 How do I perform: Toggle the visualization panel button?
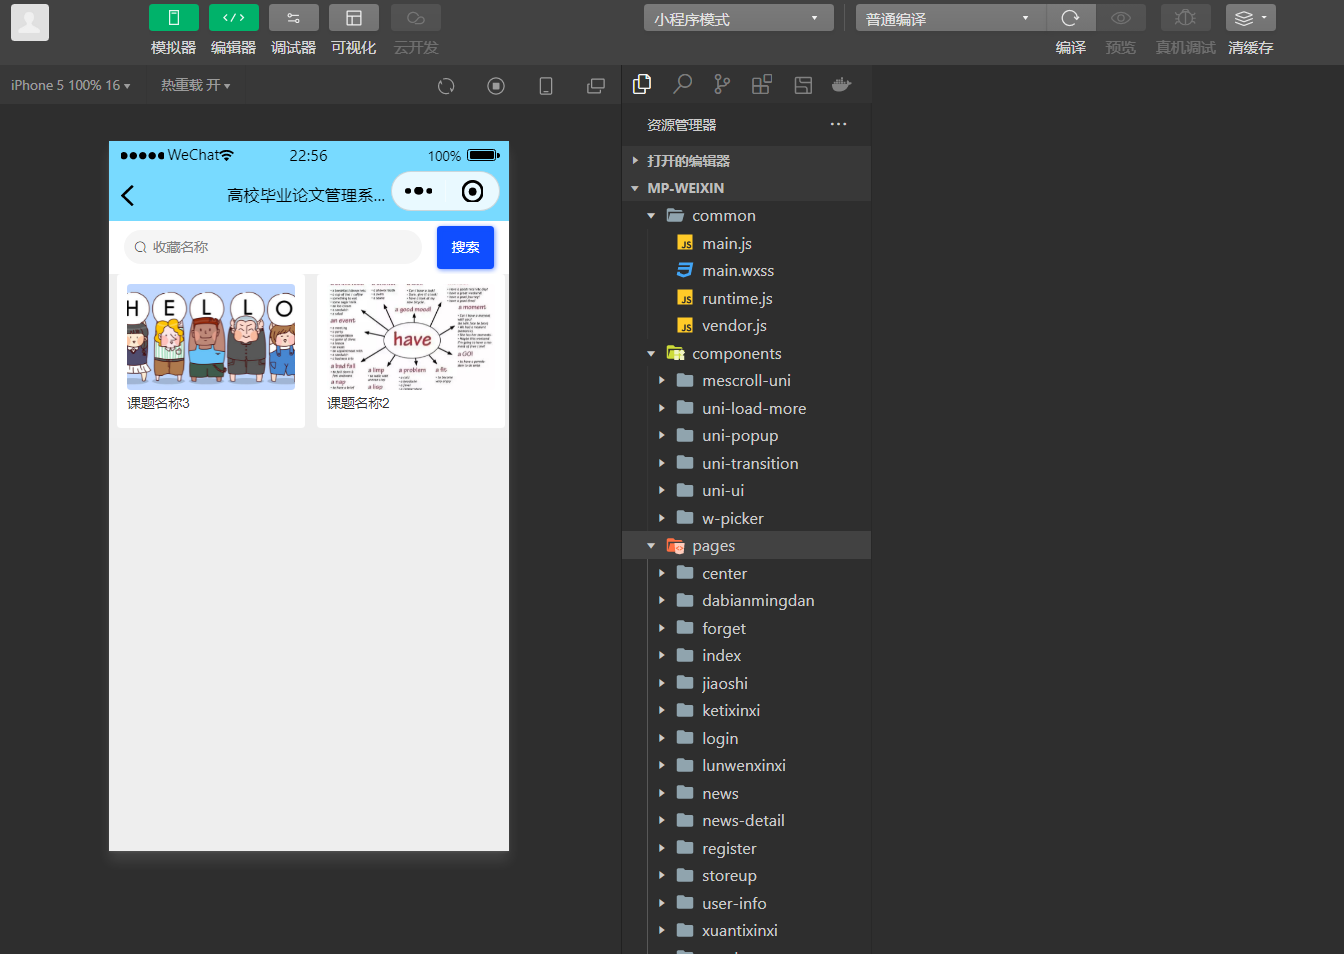click(354, 18)
